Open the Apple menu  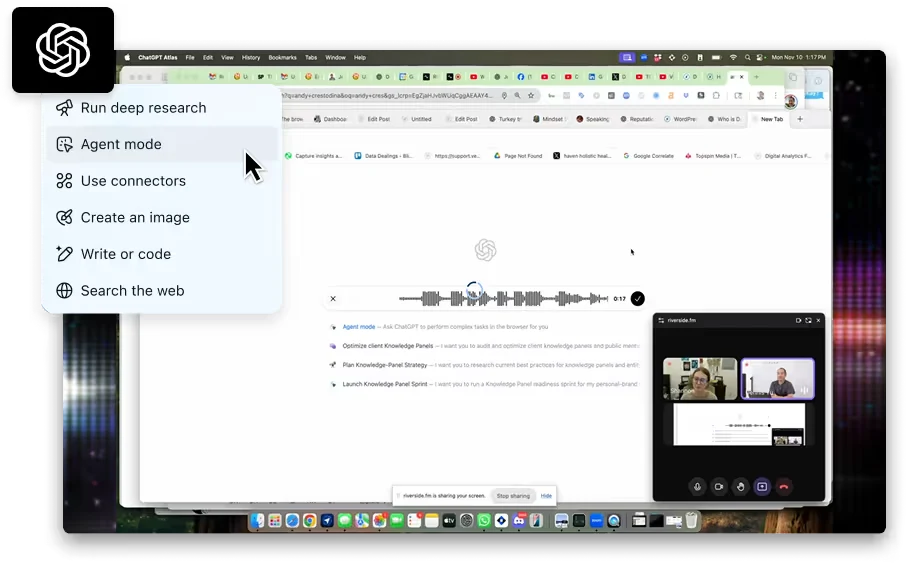(127, 57)
